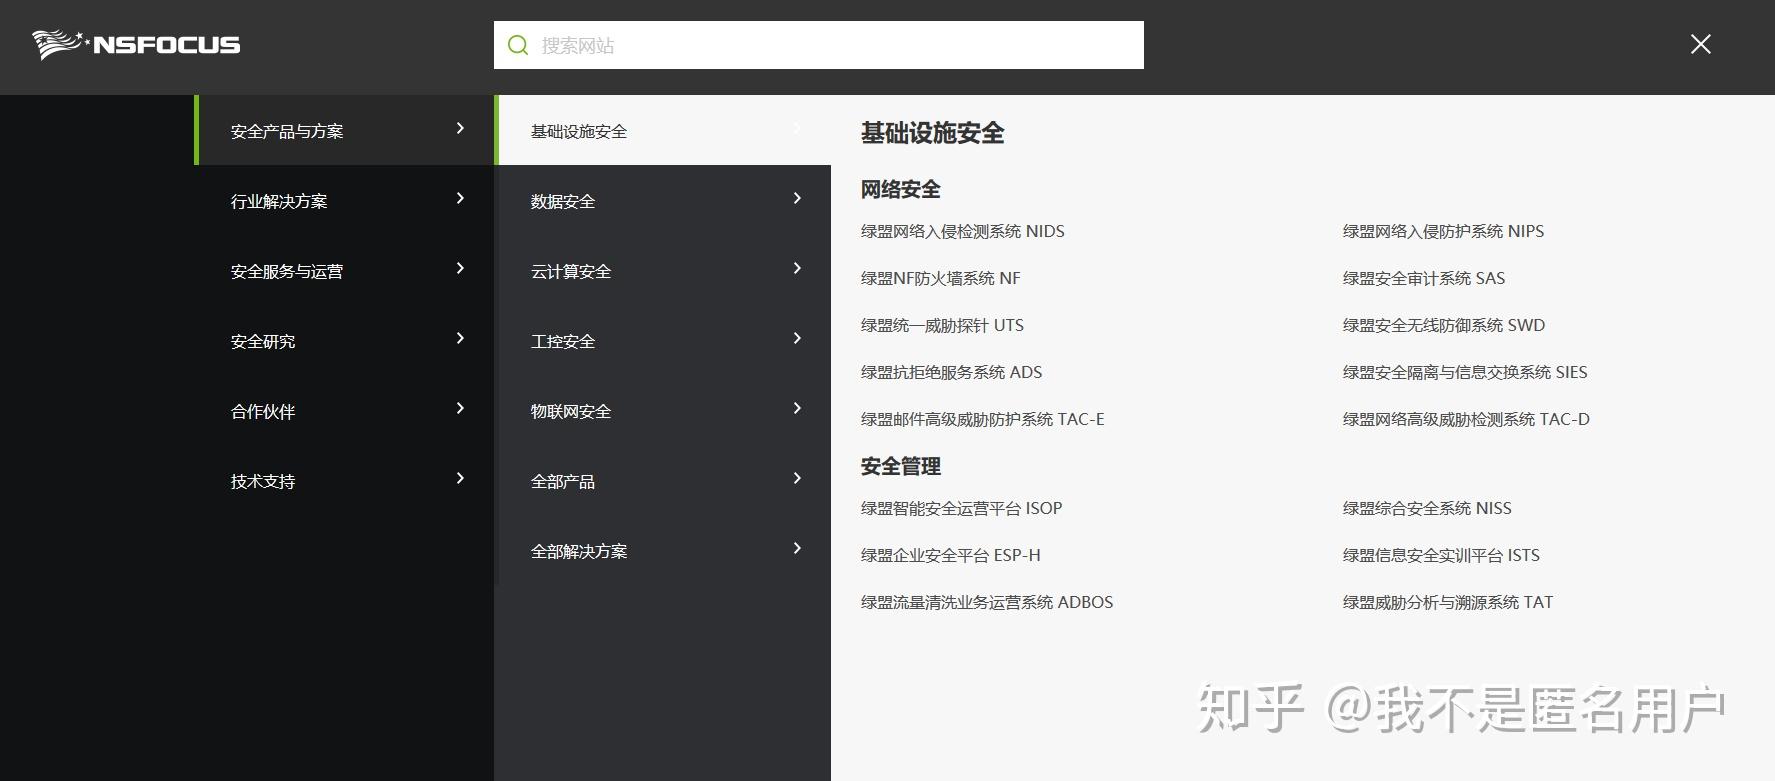Select 行业解决方案 menu item
This screenshot has height=781, width=1775.
(x=344, y=200)
